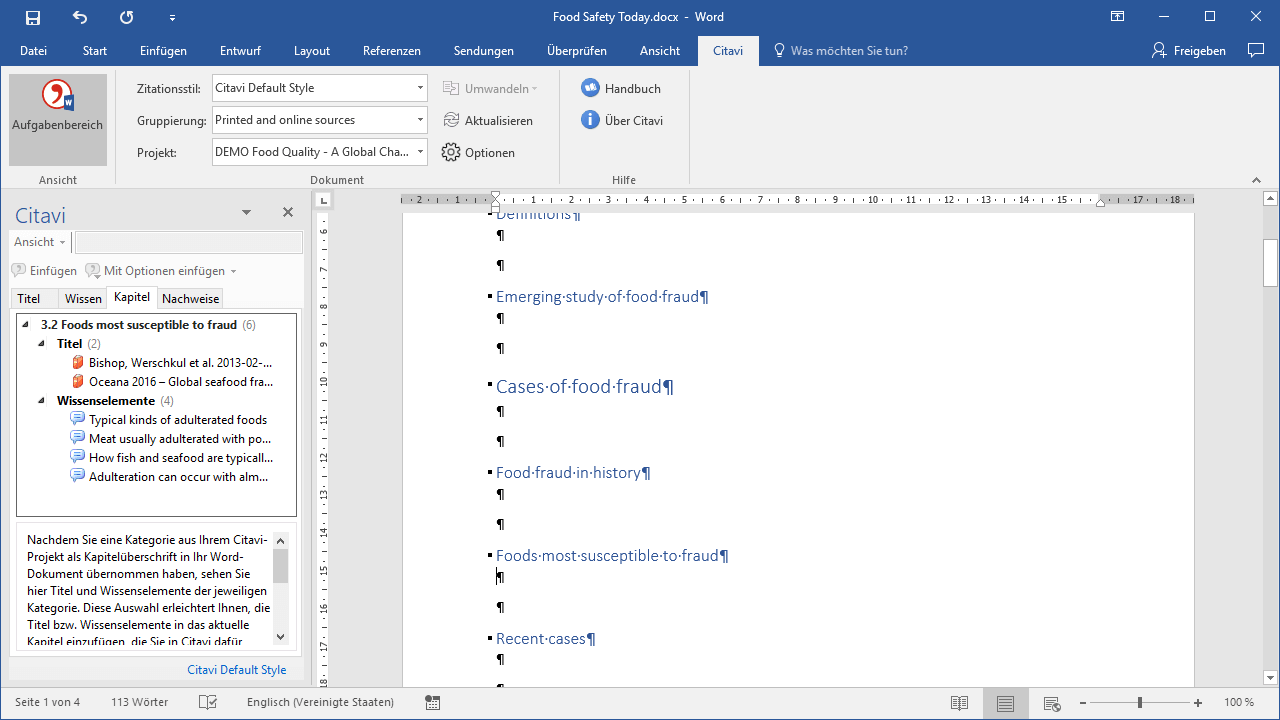Open the Zitationsstil dropdown
Viewport: 1280px width, 720px height.
click(420, 88)
